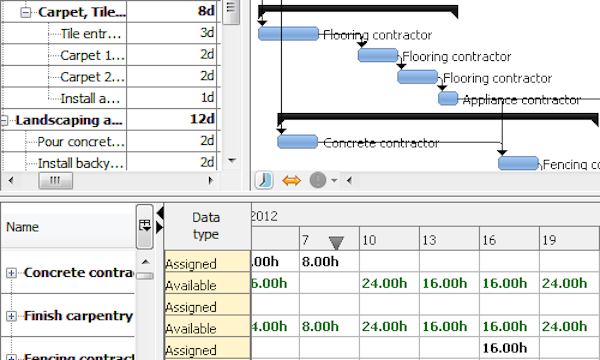Click the resource list vertical scrollbar thumb
600x360 pixels.
pyautogui.click(x=145, y=276)
